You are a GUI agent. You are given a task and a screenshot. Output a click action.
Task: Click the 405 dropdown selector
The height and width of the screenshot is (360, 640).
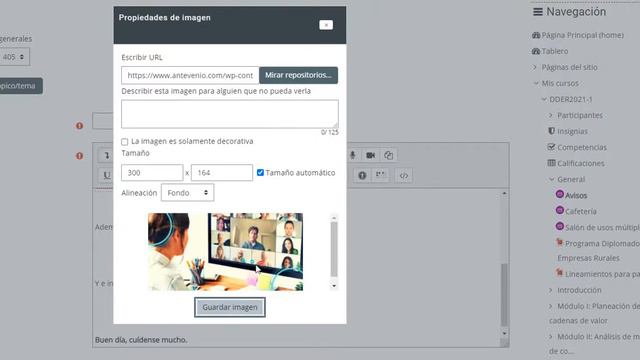coord(14,57)
